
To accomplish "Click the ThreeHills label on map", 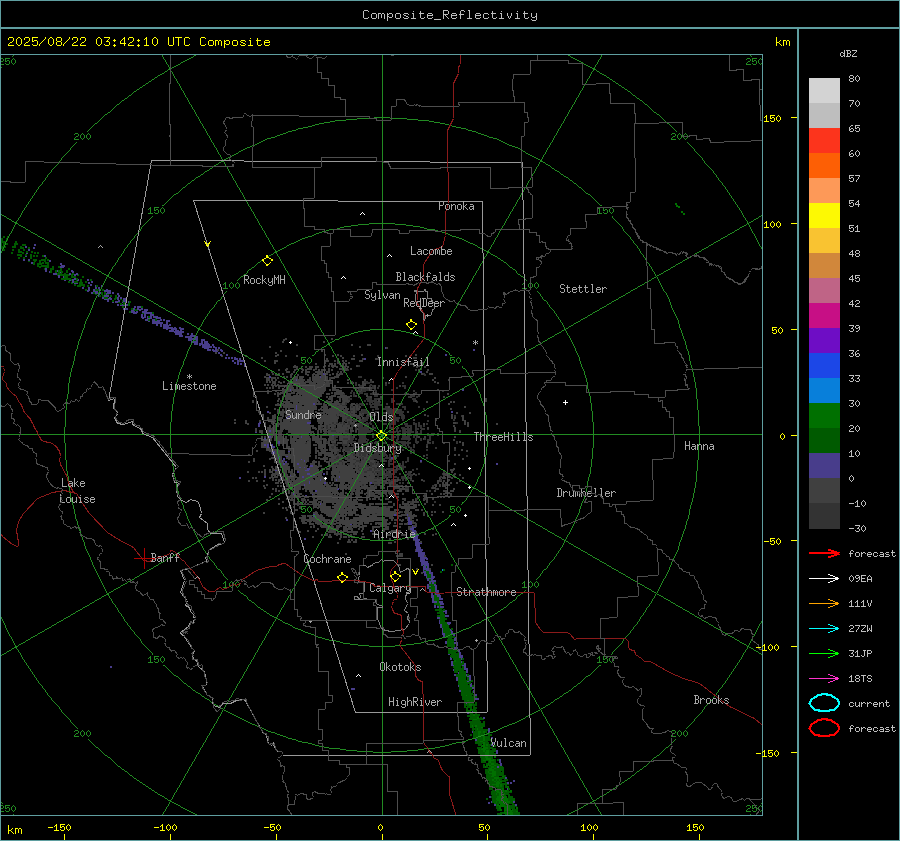I will point(503,437).
